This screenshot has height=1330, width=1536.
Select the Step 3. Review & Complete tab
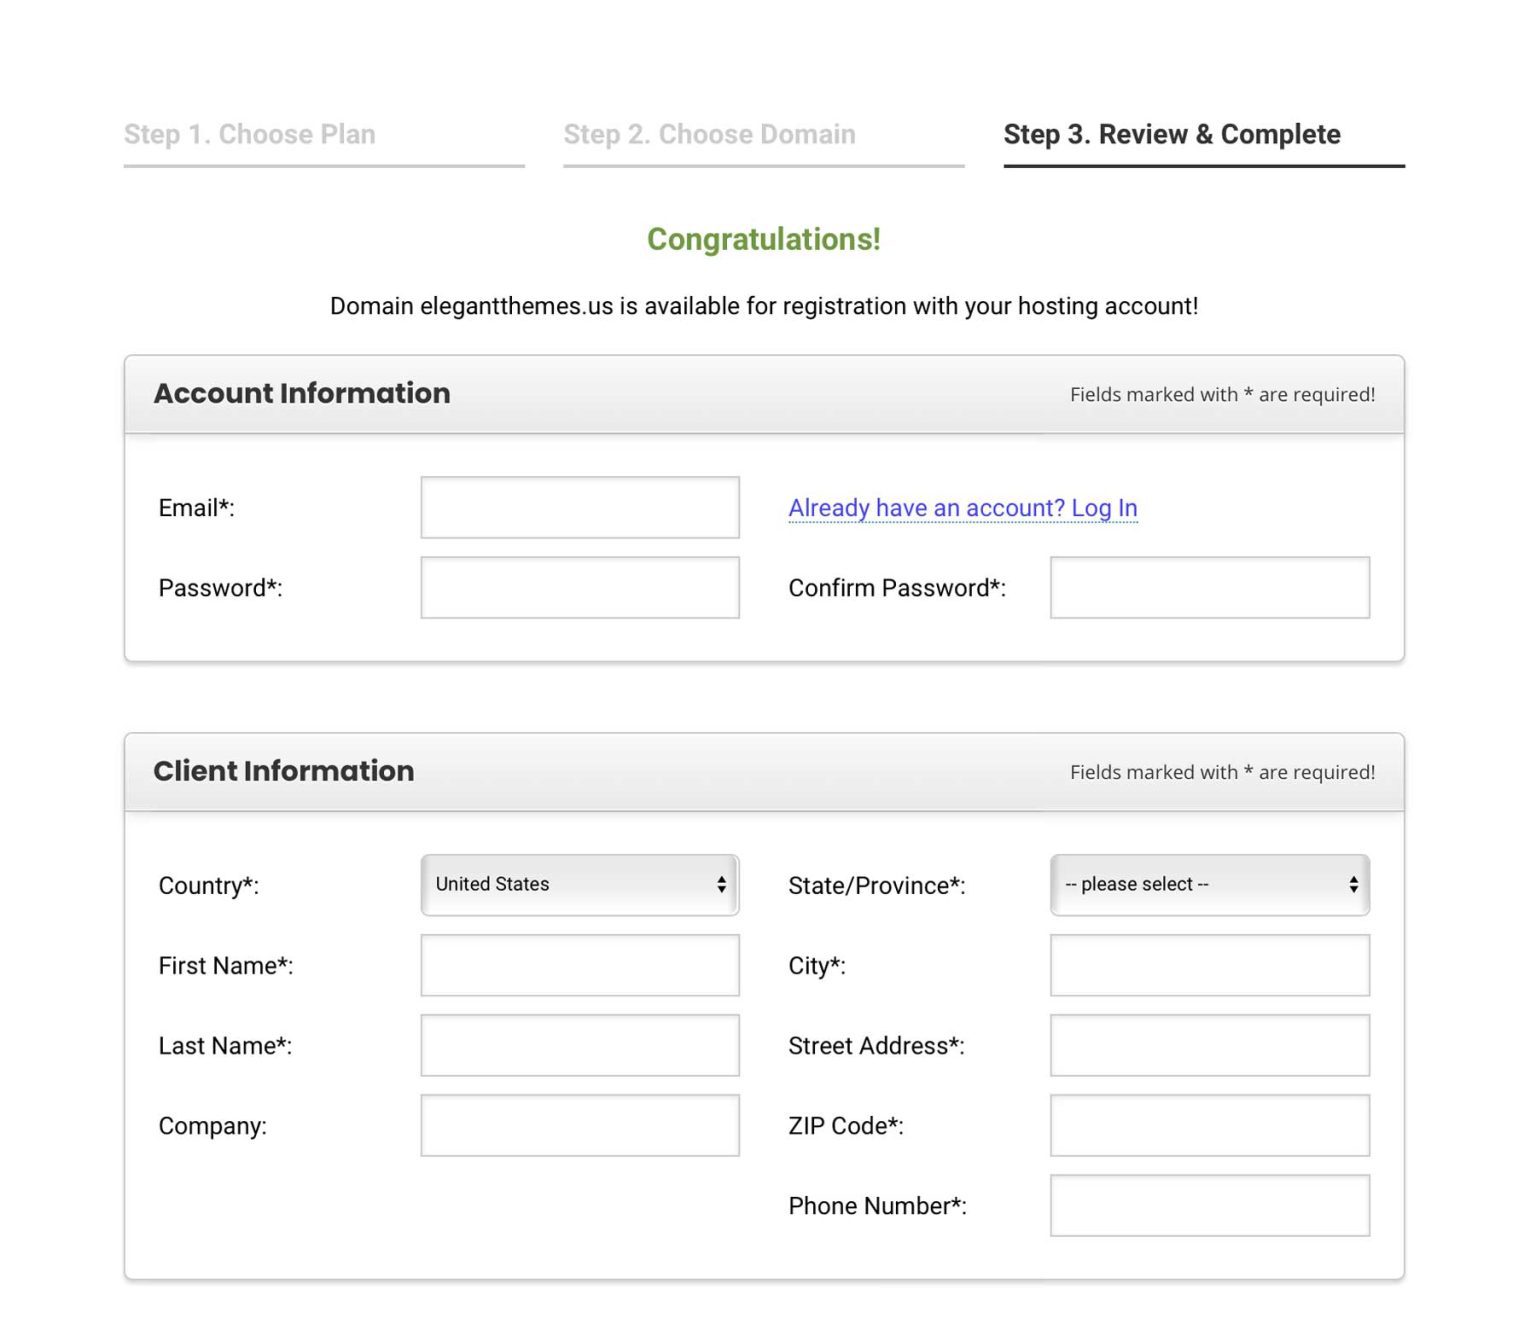tap(1171, 134)
